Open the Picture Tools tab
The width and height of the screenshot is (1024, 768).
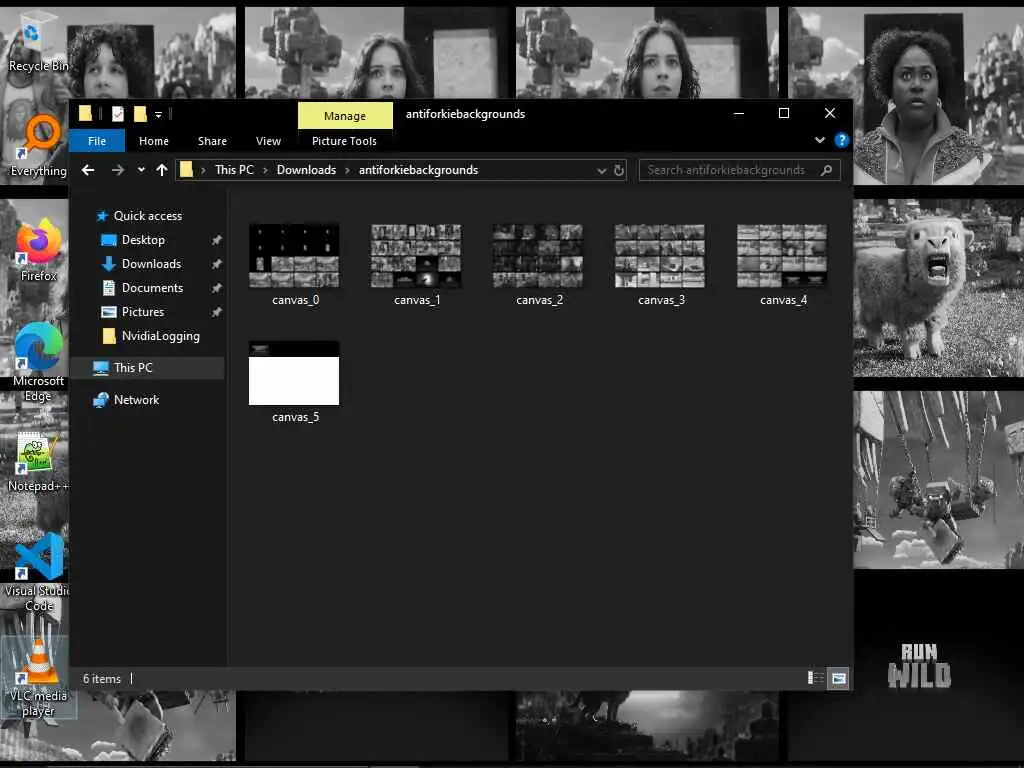(x=344, y=141)
